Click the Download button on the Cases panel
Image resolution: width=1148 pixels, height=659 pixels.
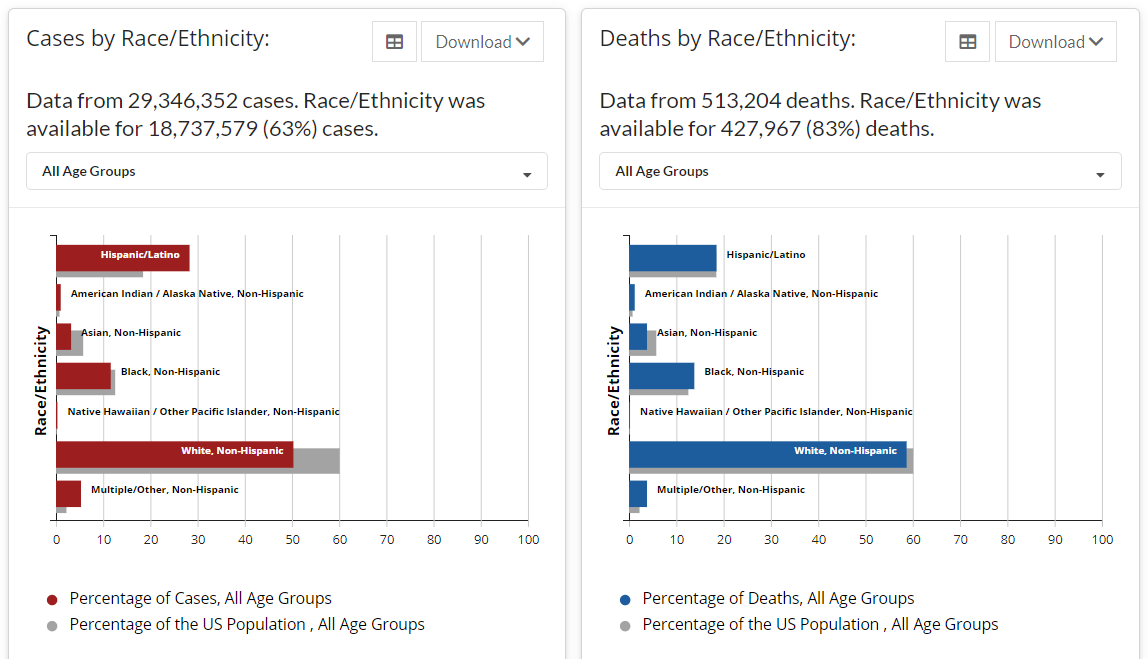point(482,41)
